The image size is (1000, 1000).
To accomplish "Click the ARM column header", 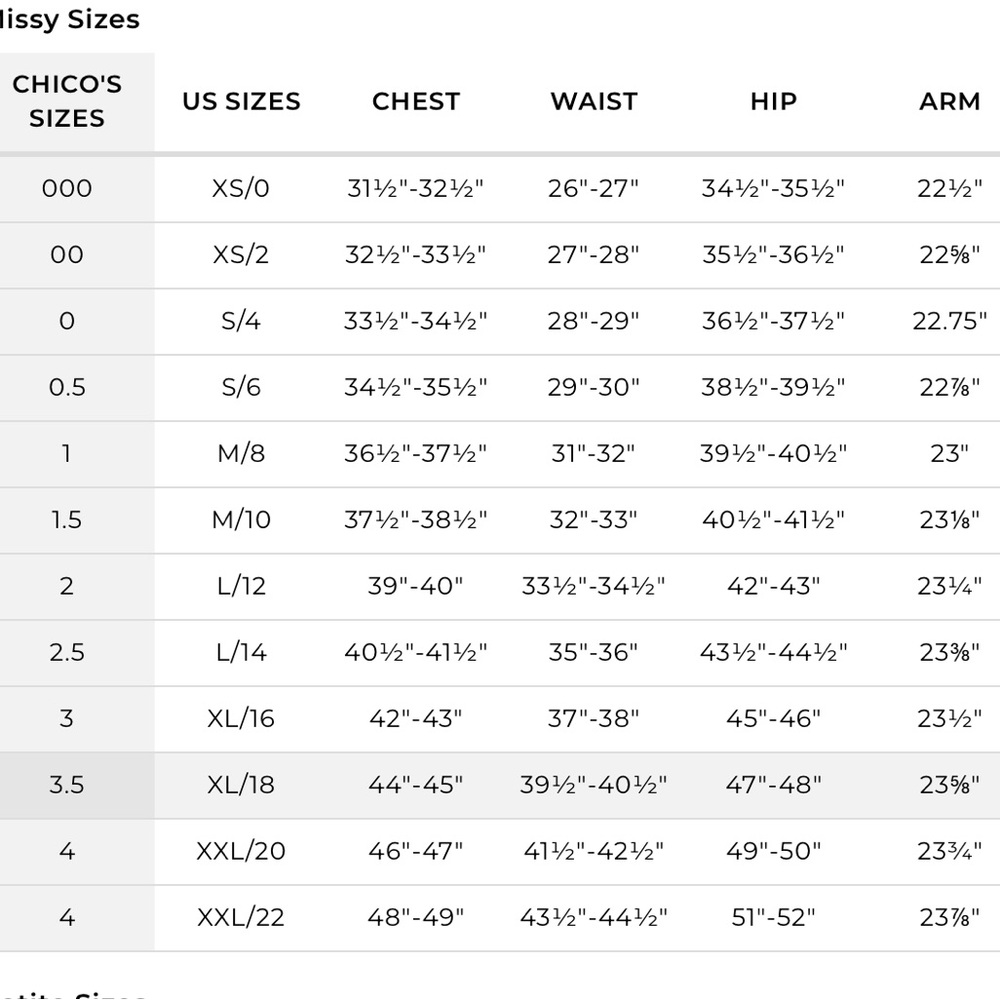I will pos(949,101).
